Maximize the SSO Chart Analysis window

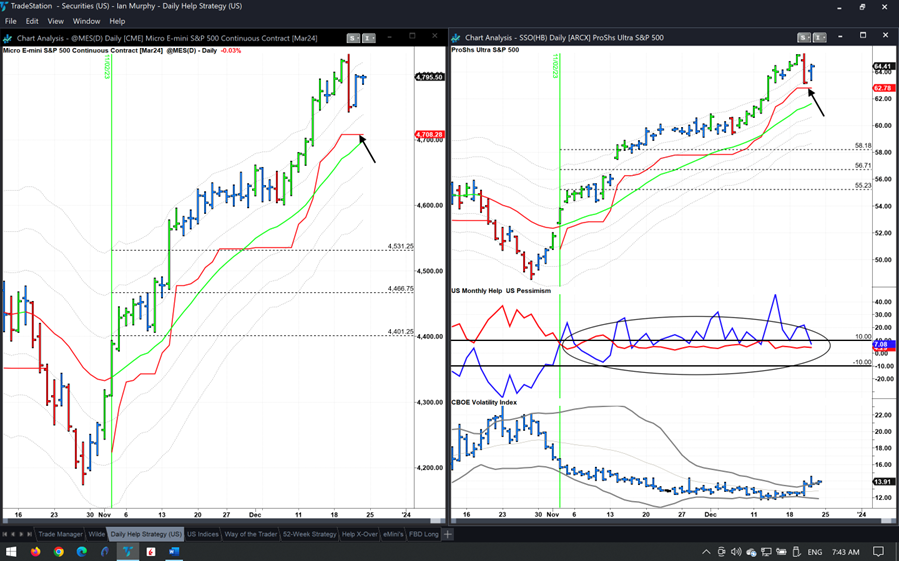(x=863, y=36)
